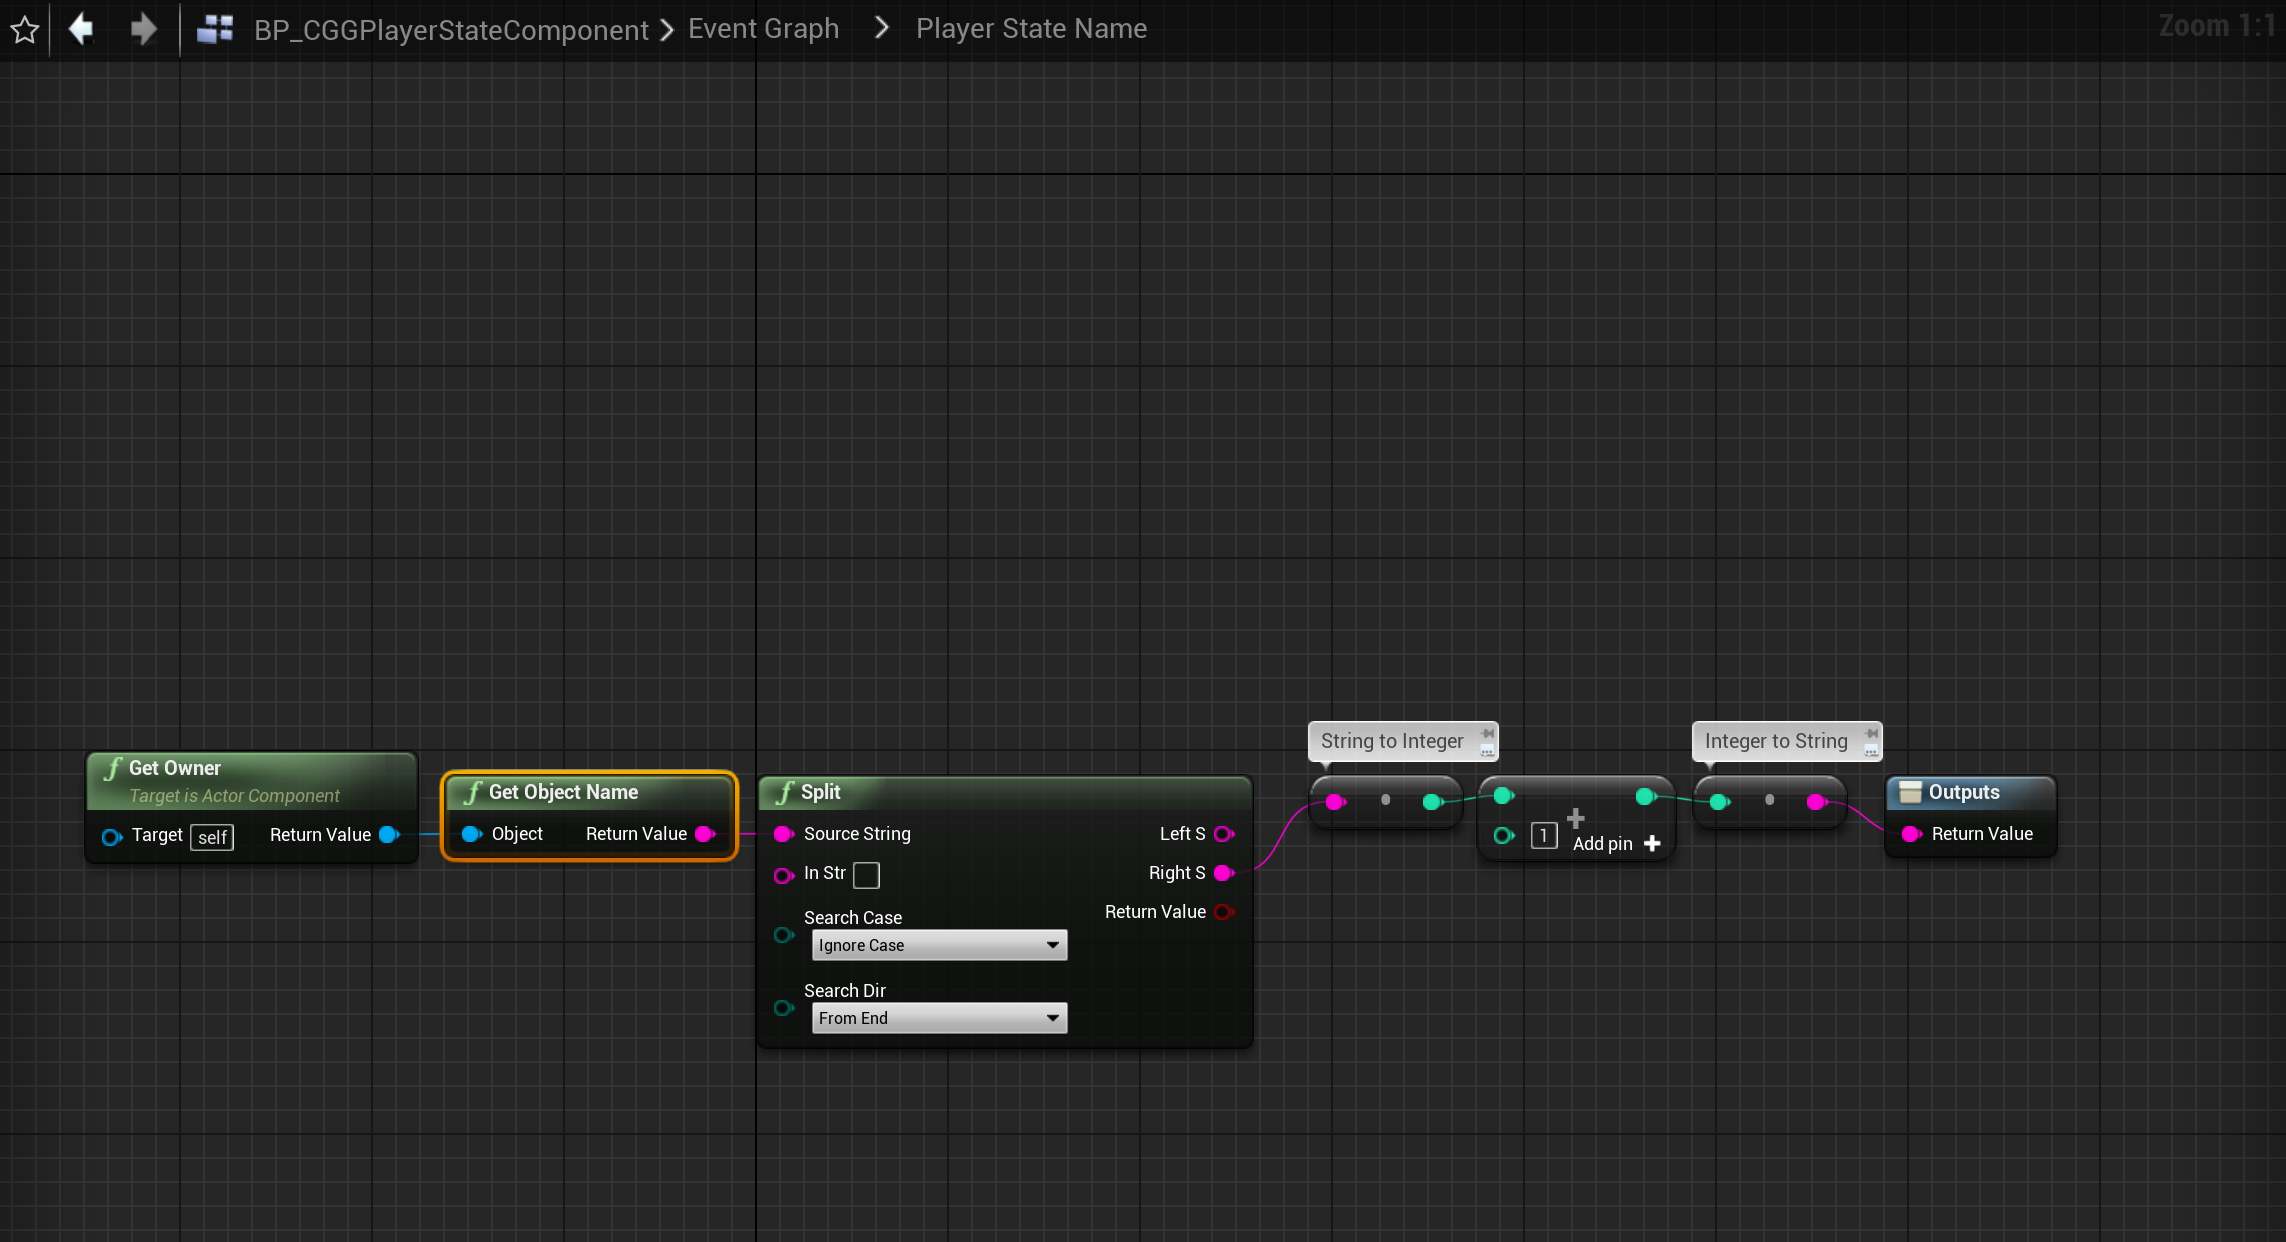Screen dimensions: 2286x1242
Task: Open BP_CGGPlayerStateComponent breadcrumb
Action: coord(451,30)
